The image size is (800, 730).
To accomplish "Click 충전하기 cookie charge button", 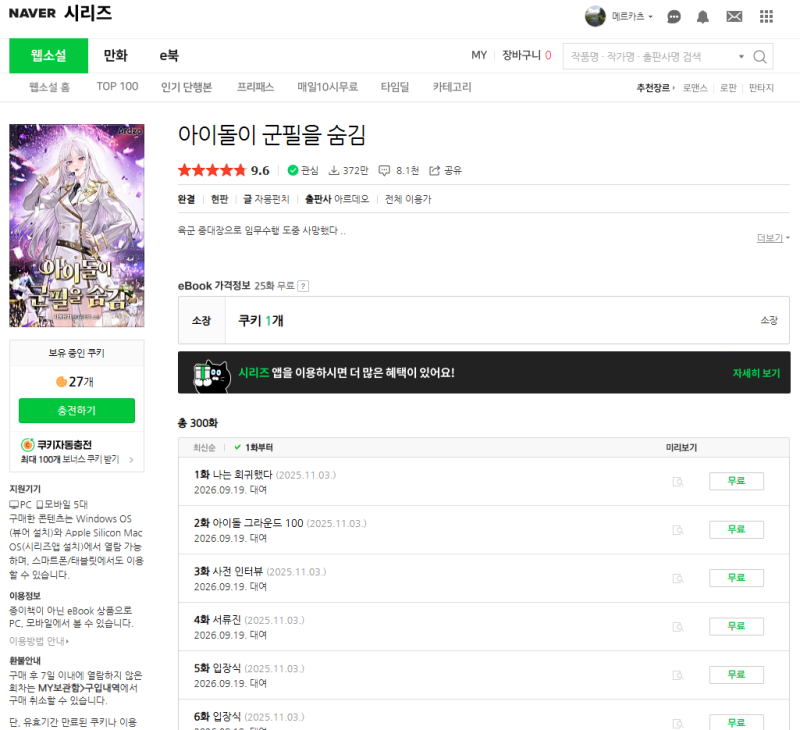I will pyautogui.click(x=77, y=411).
